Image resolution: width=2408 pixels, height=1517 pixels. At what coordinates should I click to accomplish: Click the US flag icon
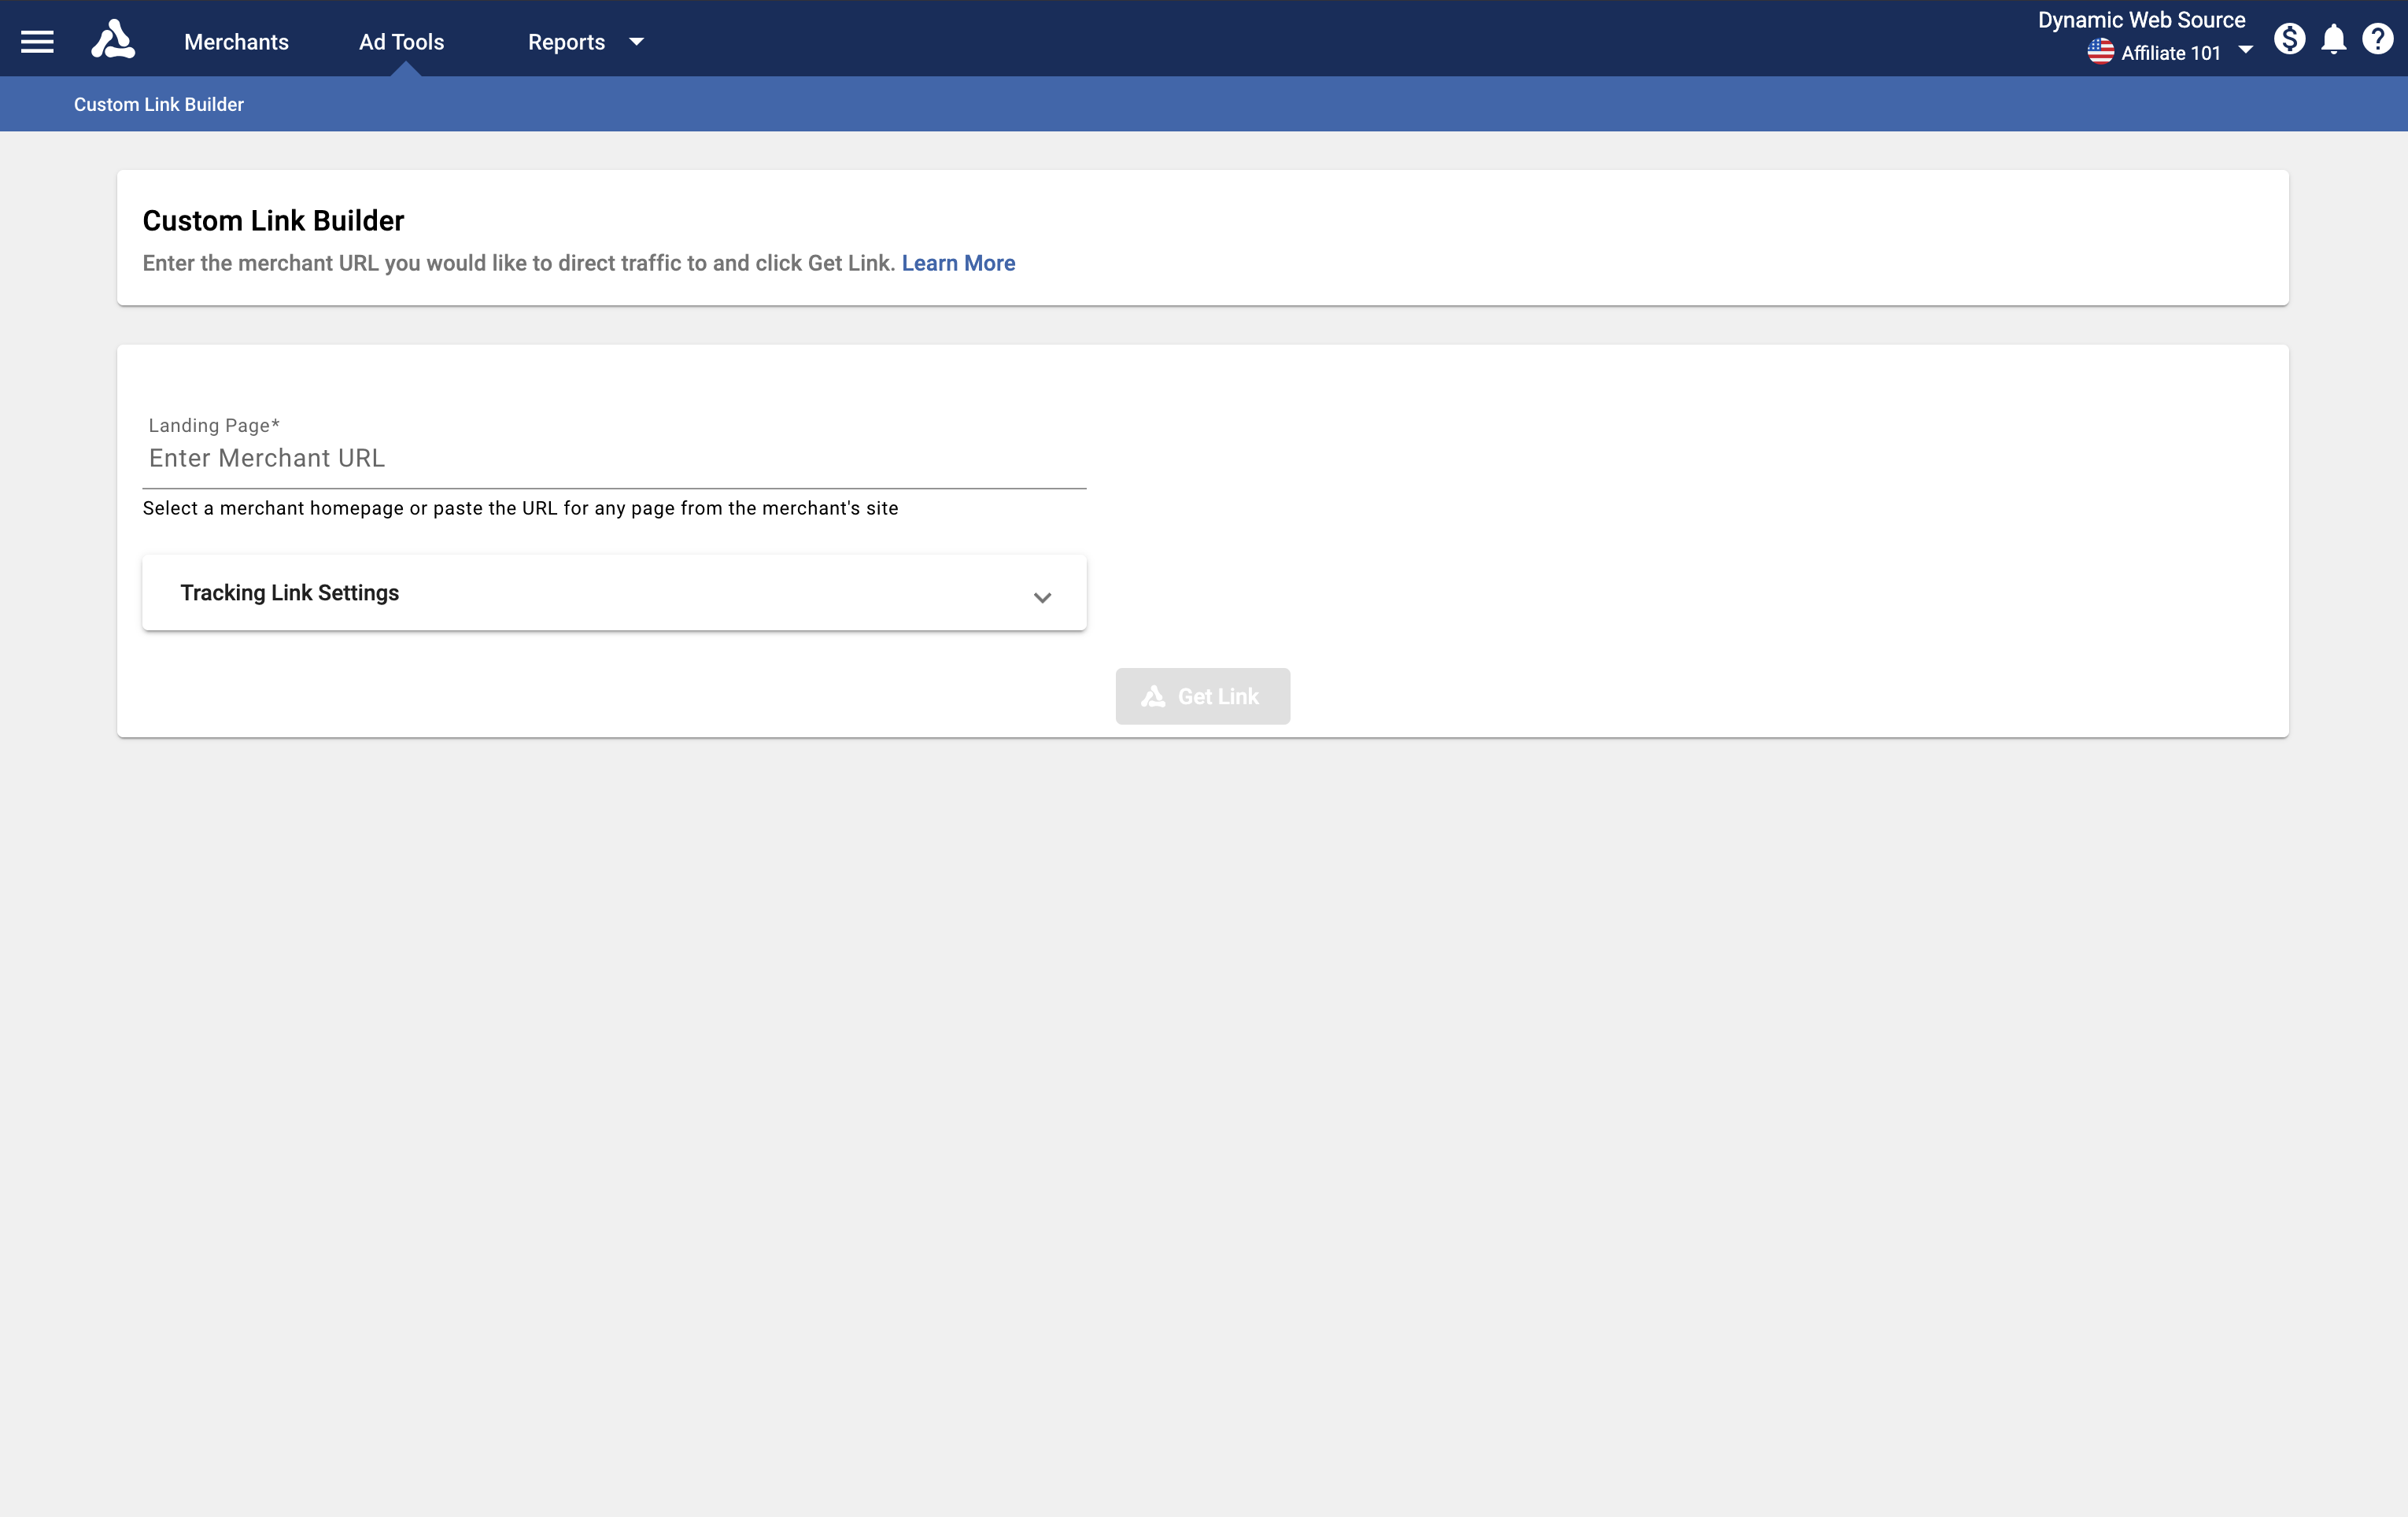pos(2100,52)
